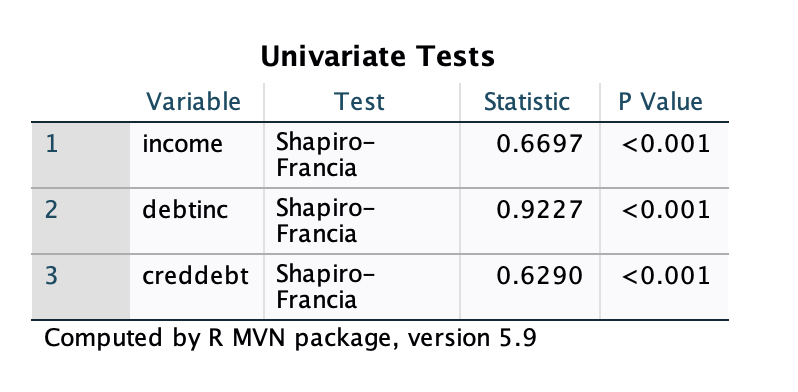Click the P Value column header
Screen dimensions: 798x392
click(x=661, y=102)
